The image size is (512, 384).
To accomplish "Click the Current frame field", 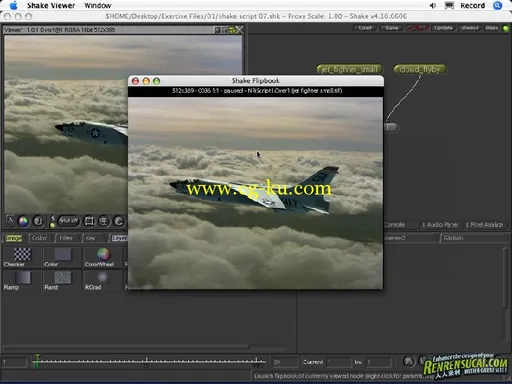I will pyautogui.click(x=339, y=362).
